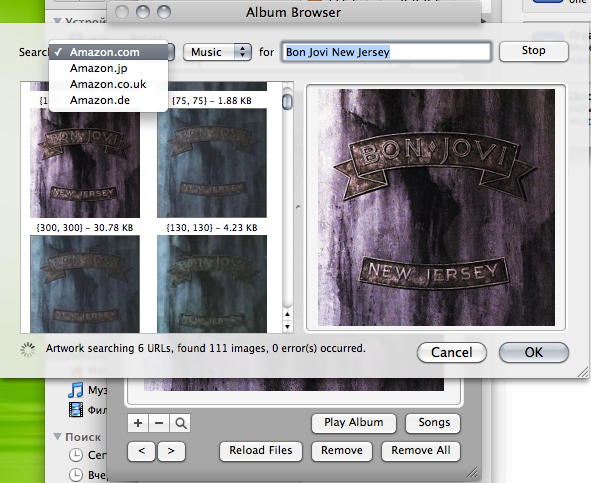
Task: Click the {300, 300} – 30.78 KB label
Action: tap(85, 228)
